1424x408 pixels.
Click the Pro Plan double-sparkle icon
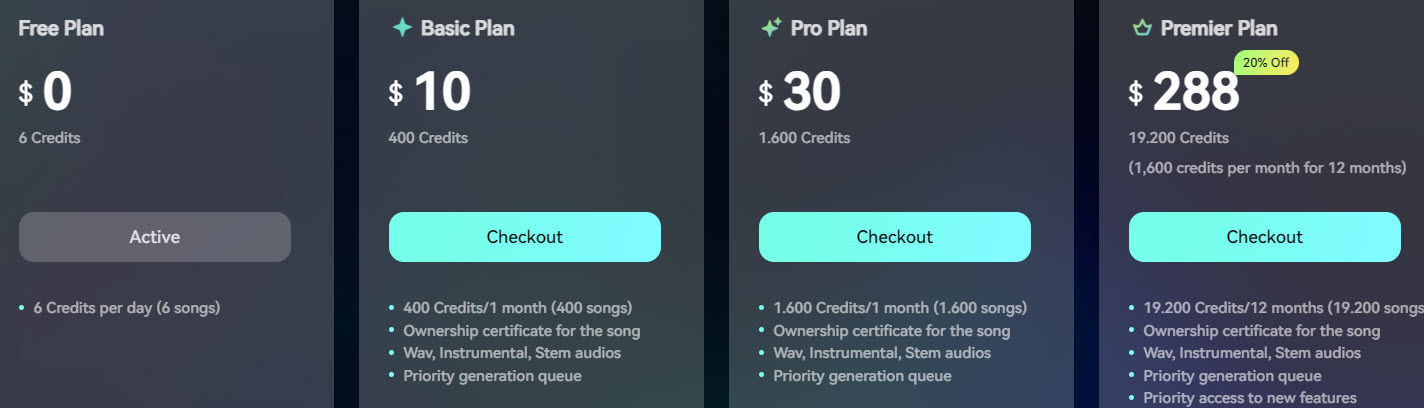[771, 28]
